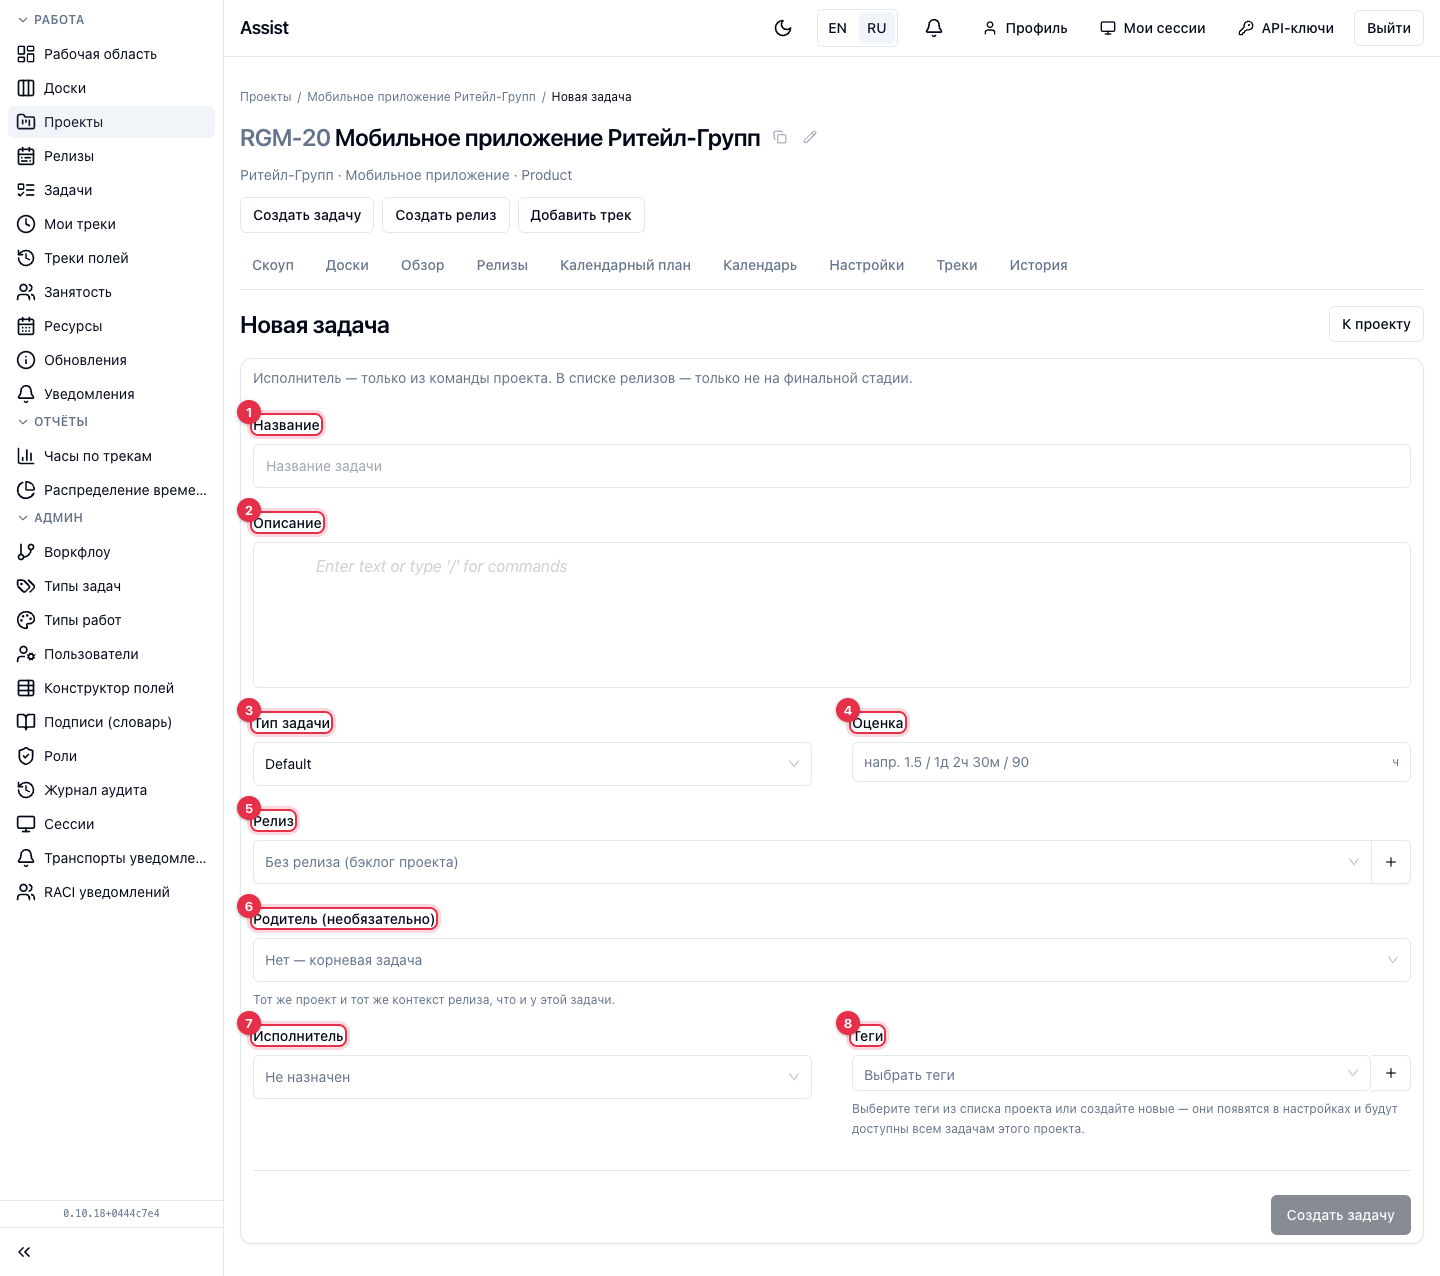Image resolution: width=1440 pixels, height=1276 pixels.
Task: Toggle dark mode moon icon
Action: pyautogui.click(x=783, y=28)
